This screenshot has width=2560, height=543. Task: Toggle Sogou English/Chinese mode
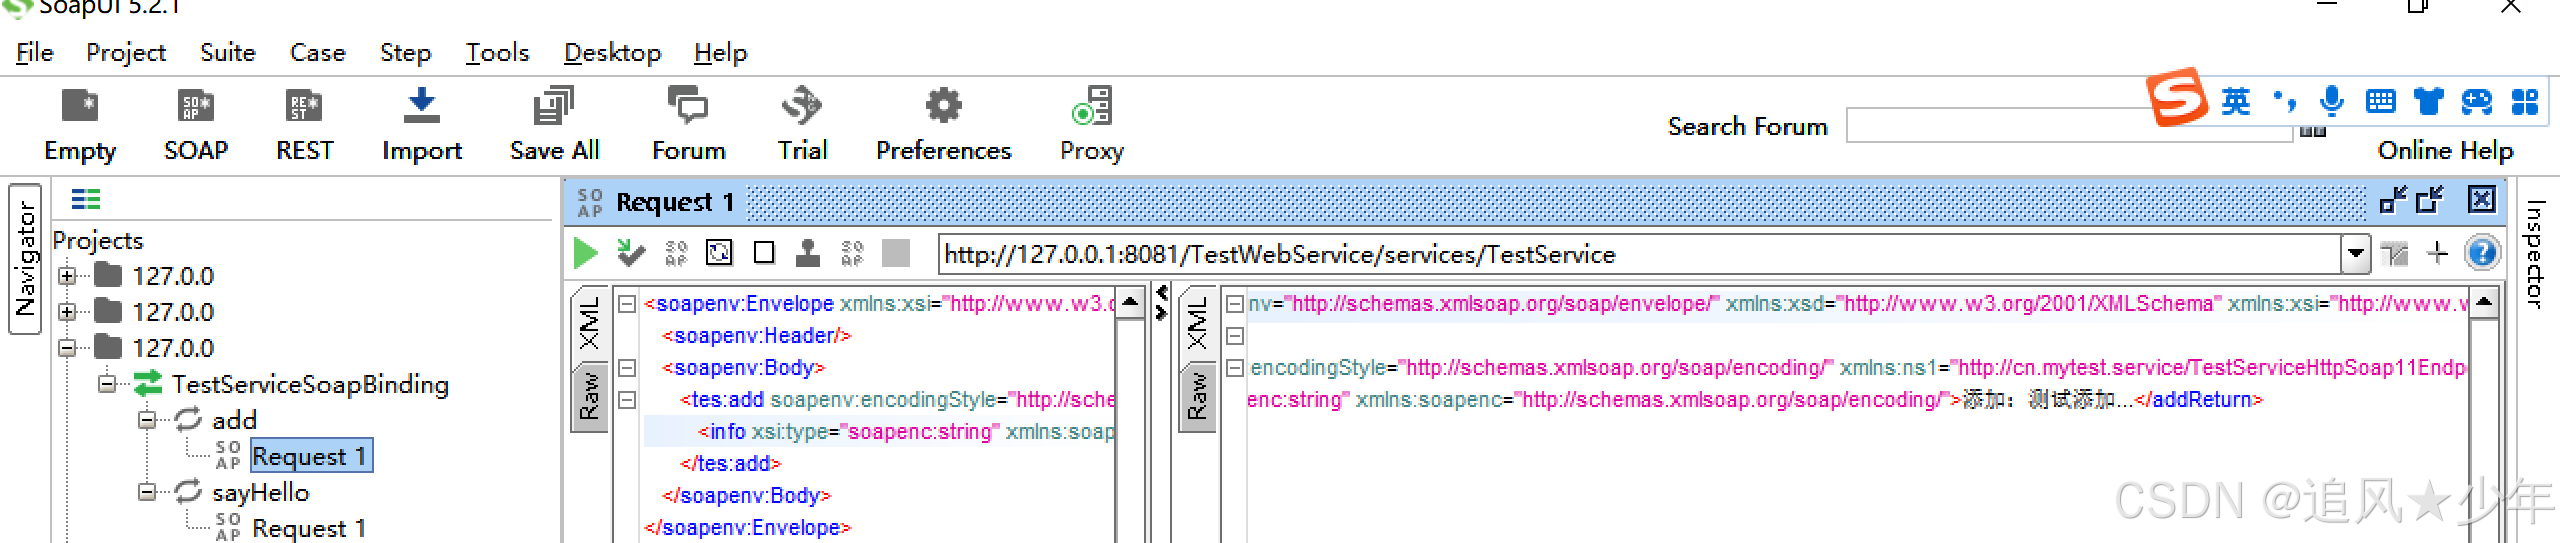tap(2236, 101)
